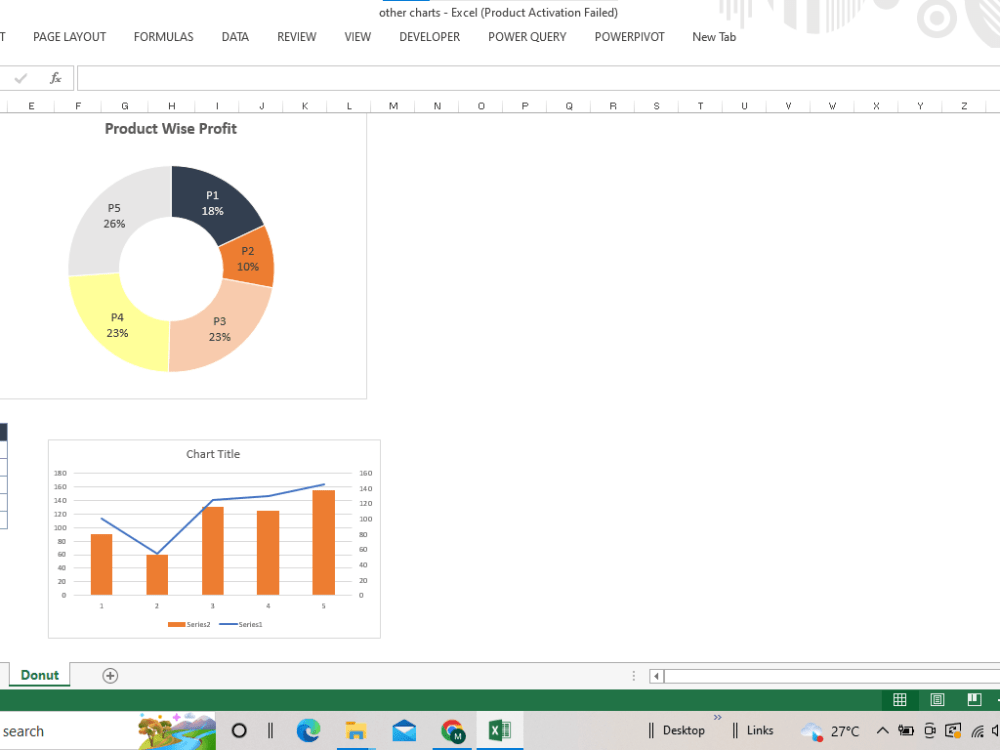Open Google Chrome from taskbar
Viewport: 1000px width, 750px height.
(452, 731)
